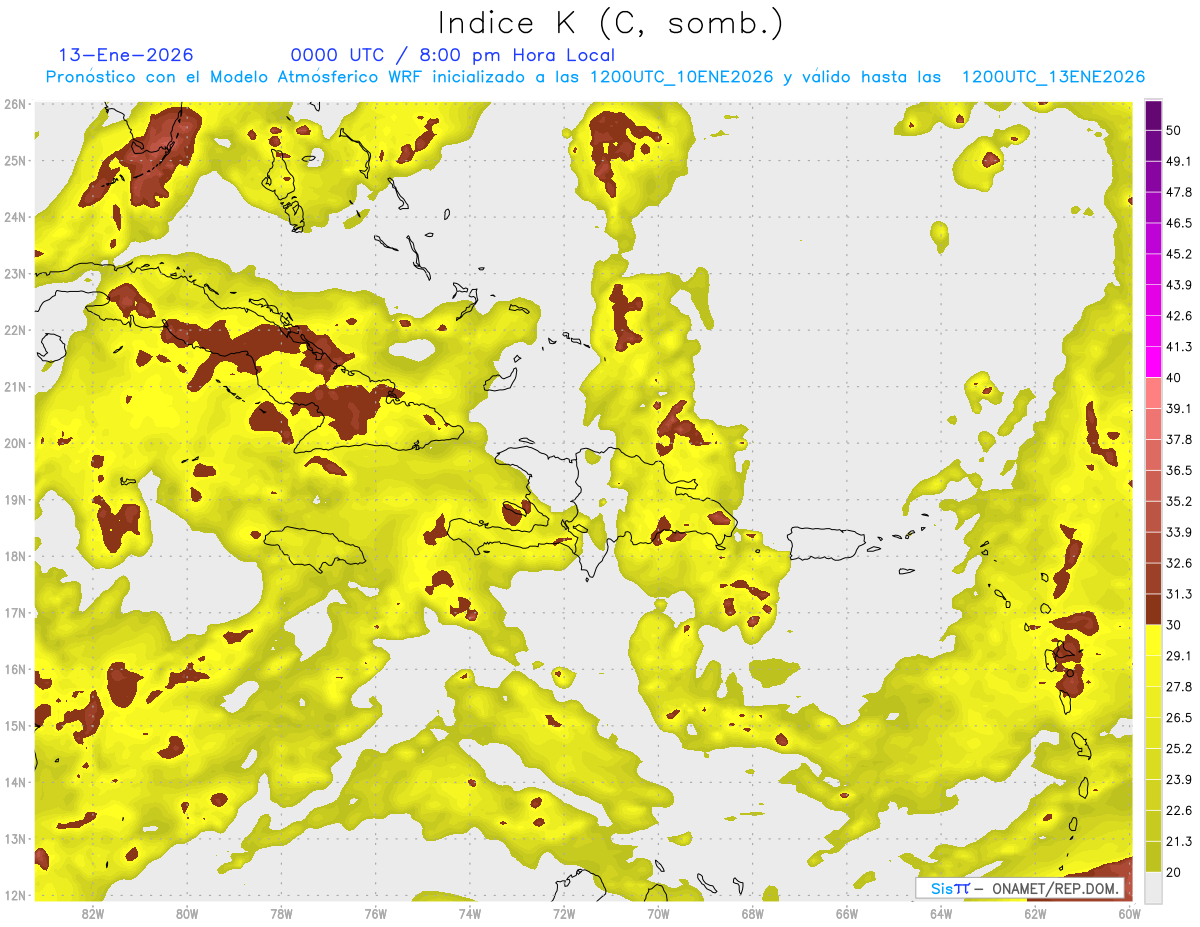Screen dimensions: 1200x927
Task: Click the 17N latitude label
Action: coord(15,613)
